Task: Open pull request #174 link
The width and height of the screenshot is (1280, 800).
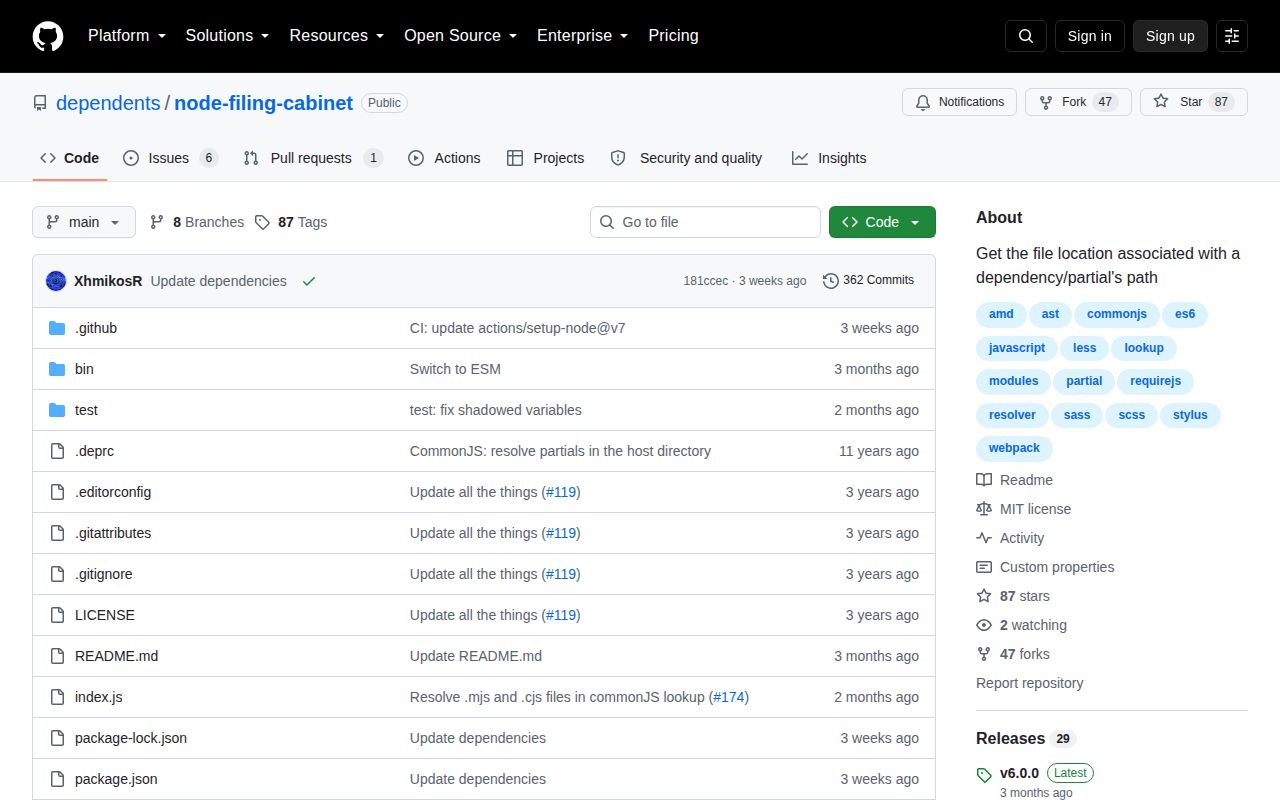Action: coord(729,697)
